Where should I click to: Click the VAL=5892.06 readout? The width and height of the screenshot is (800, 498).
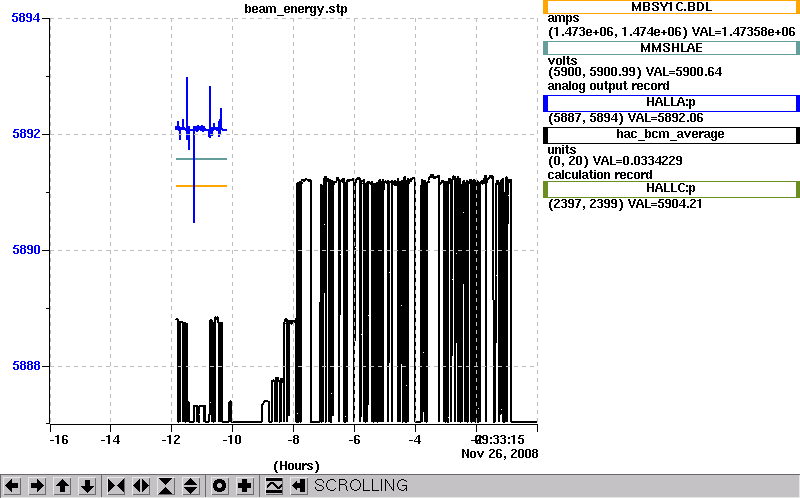pyautogui.click(x=665, y=118)
